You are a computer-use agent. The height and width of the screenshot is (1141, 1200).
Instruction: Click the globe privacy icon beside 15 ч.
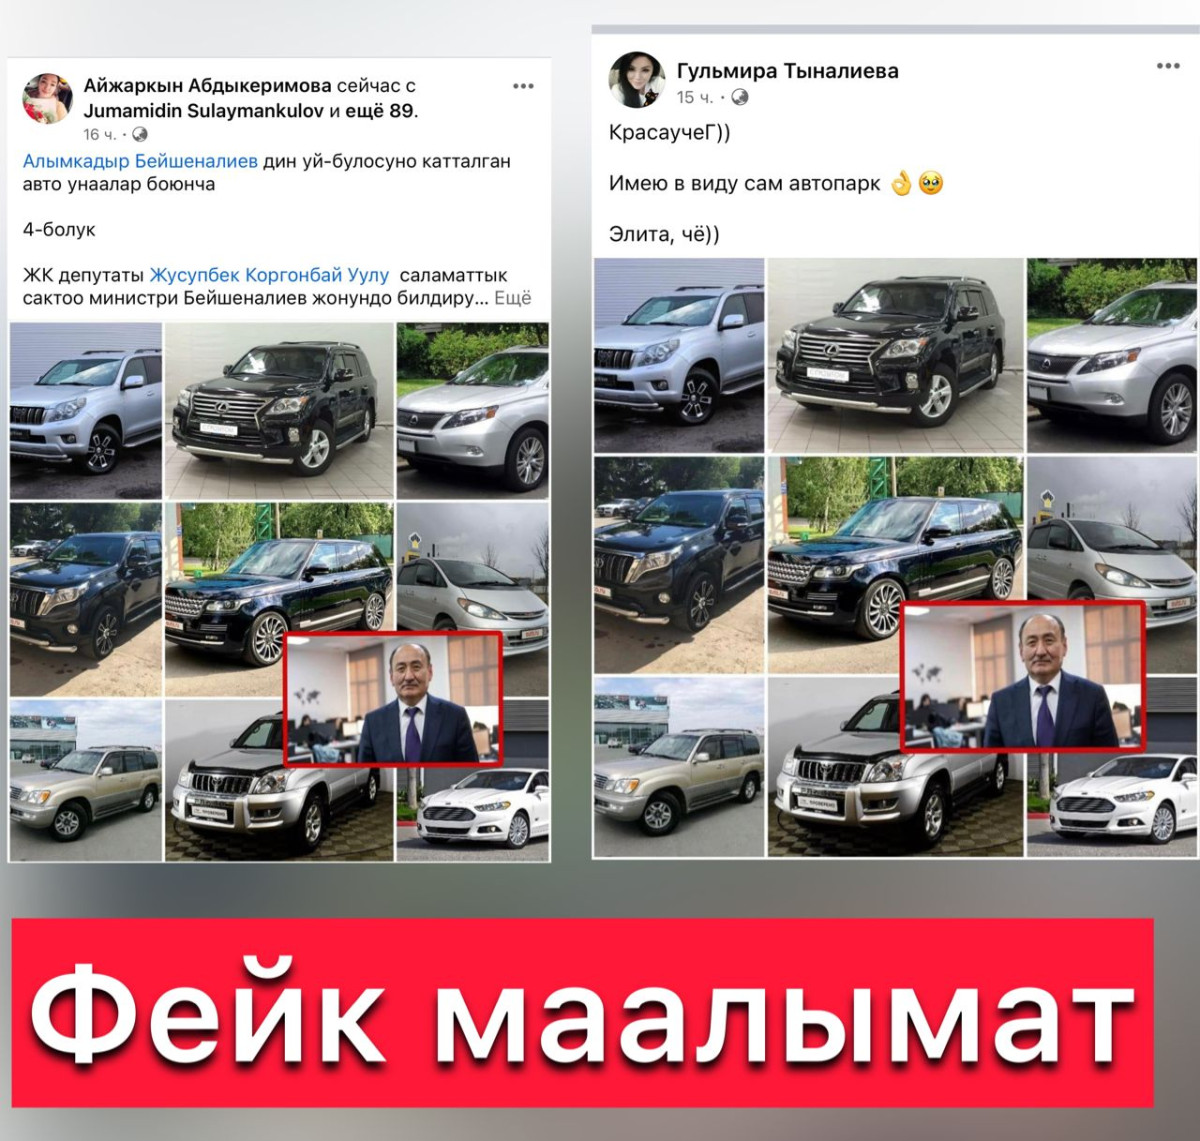740,97
